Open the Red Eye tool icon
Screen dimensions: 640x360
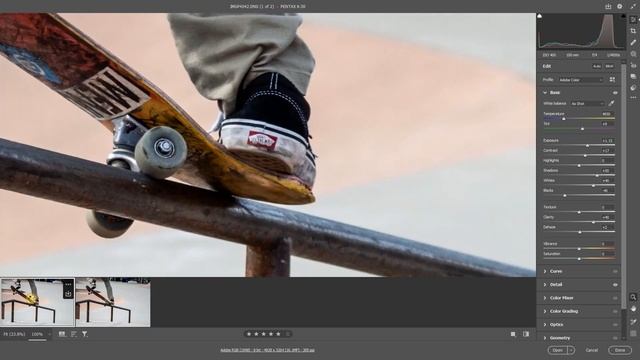click(633, 65)
